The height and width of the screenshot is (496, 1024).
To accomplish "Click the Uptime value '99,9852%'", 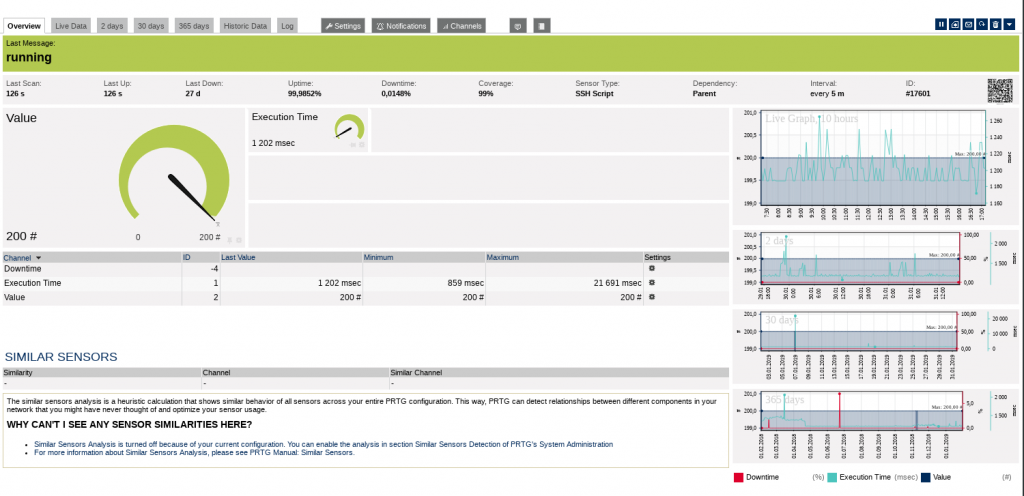I will click(x=304, y=93).
